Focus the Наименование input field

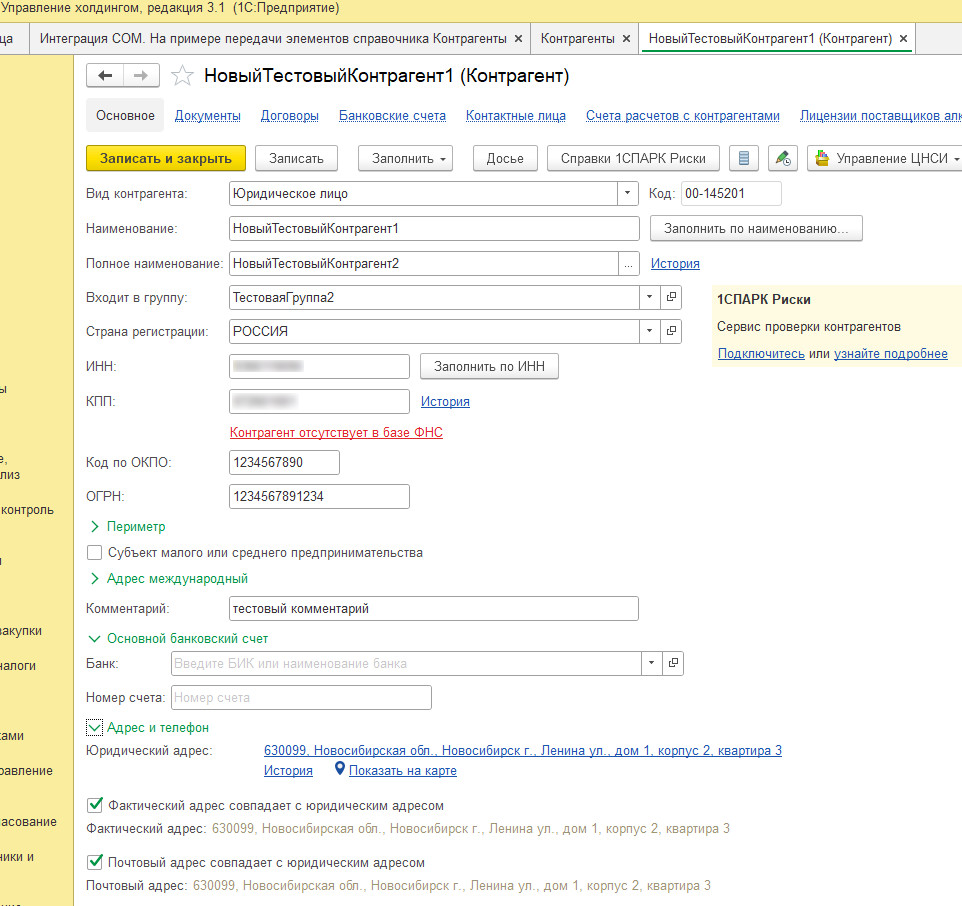point(434,228)
